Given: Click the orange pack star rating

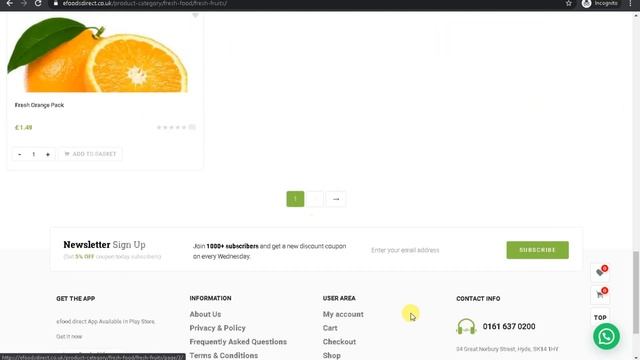Looking at the screenshot, I should [x=171, y=127].
